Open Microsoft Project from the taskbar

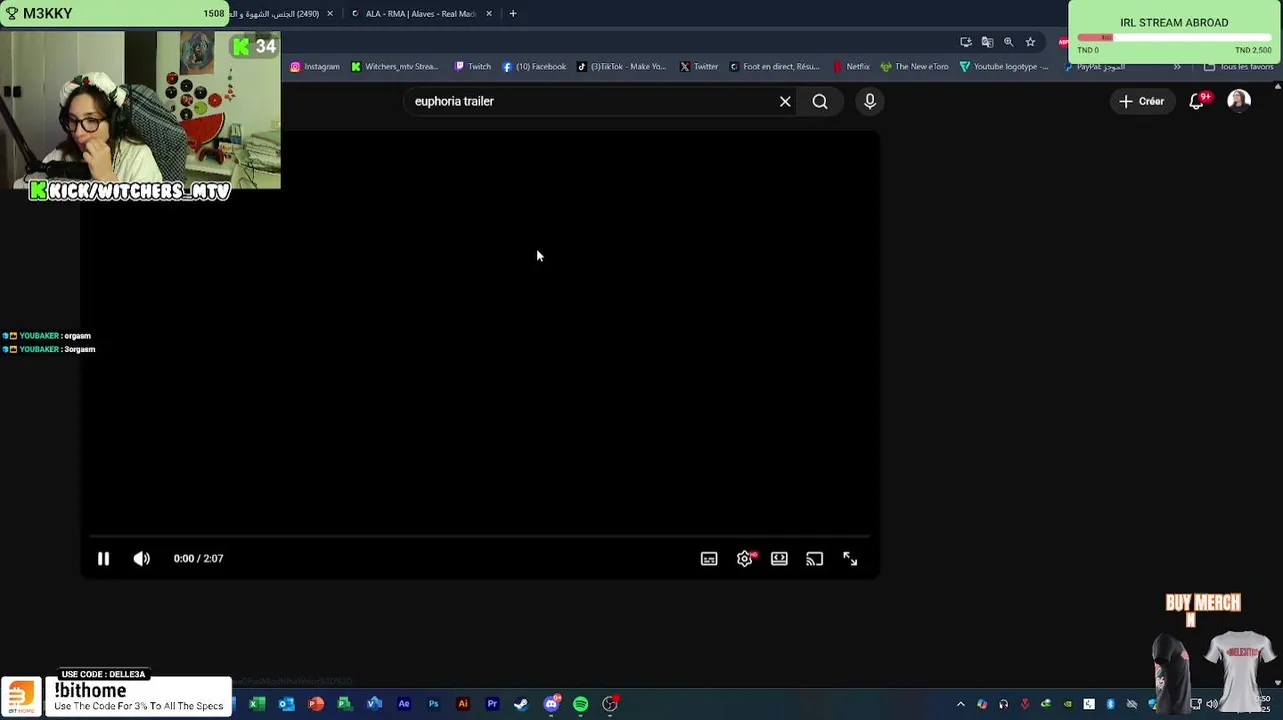pos(345,704)
